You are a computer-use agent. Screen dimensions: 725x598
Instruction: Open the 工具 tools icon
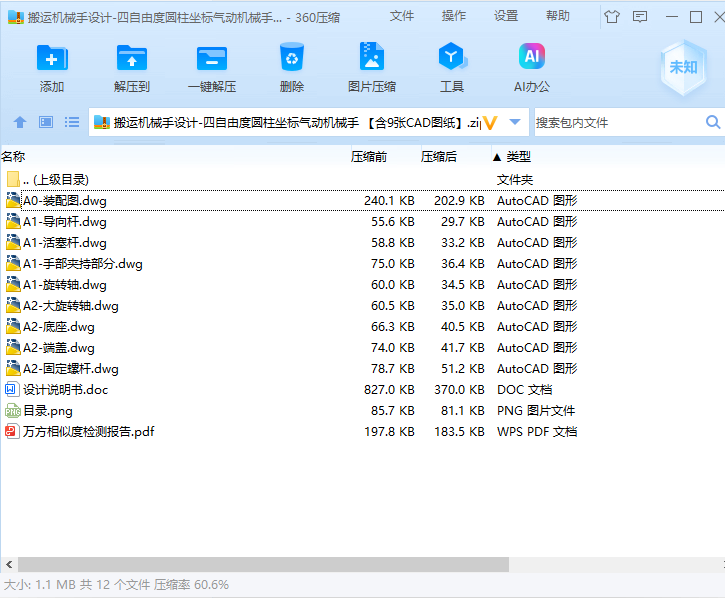[452, 56]
